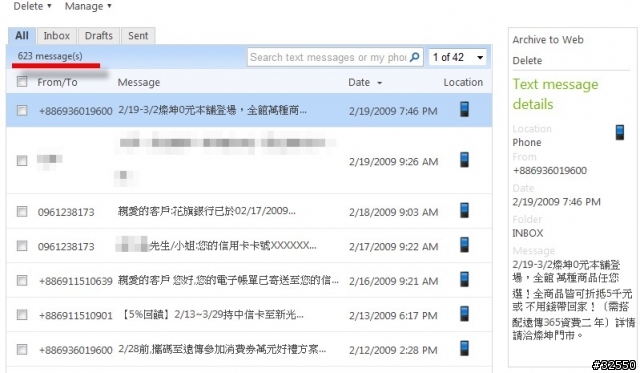Switch to the Inbox tab
640x373 pixels.
(57, 36)
